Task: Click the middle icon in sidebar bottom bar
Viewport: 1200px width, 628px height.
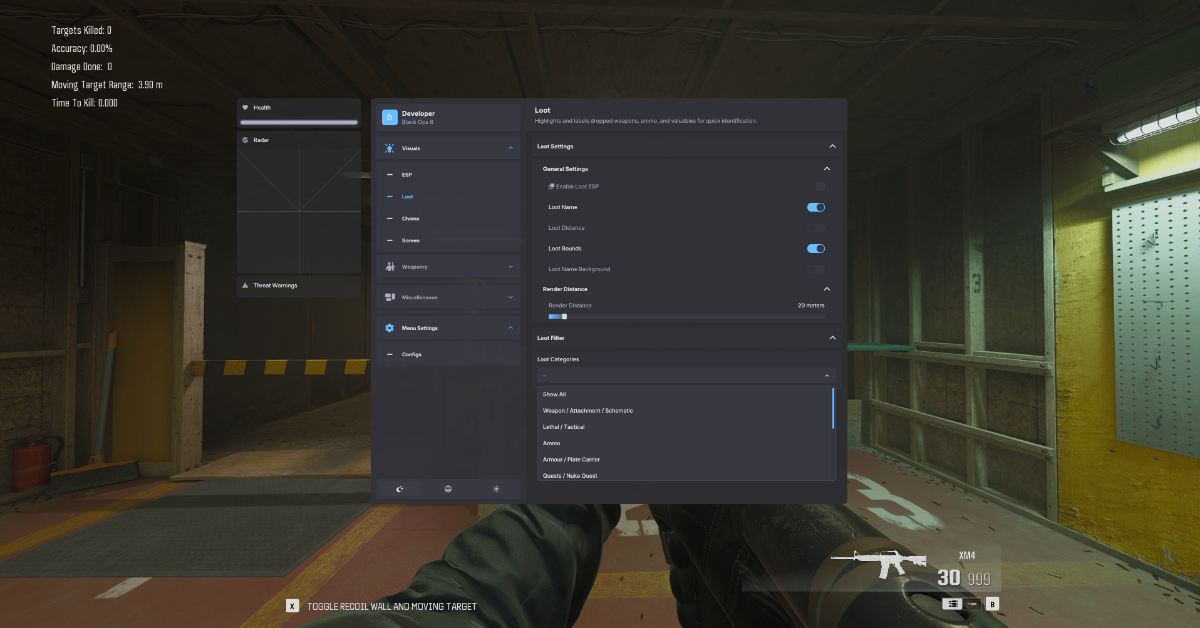Action: 448,489
